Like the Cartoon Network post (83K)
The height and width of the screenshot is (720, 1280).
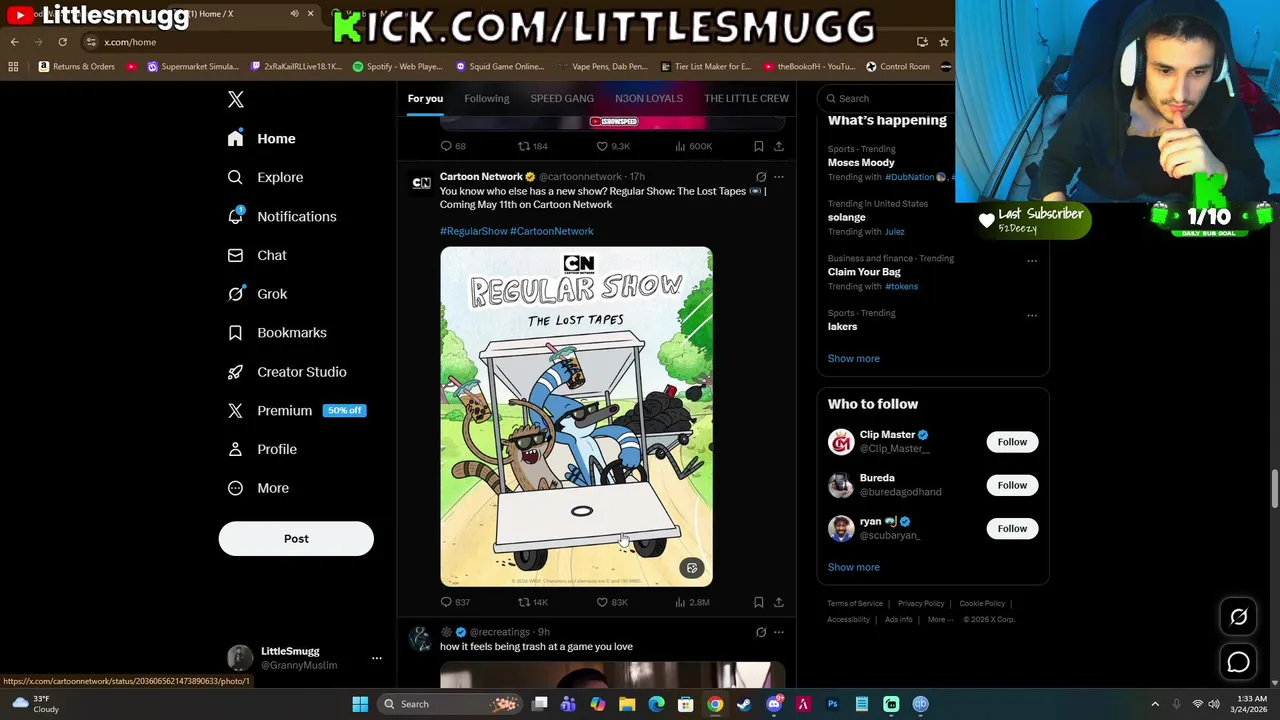(x=612, y=602)
